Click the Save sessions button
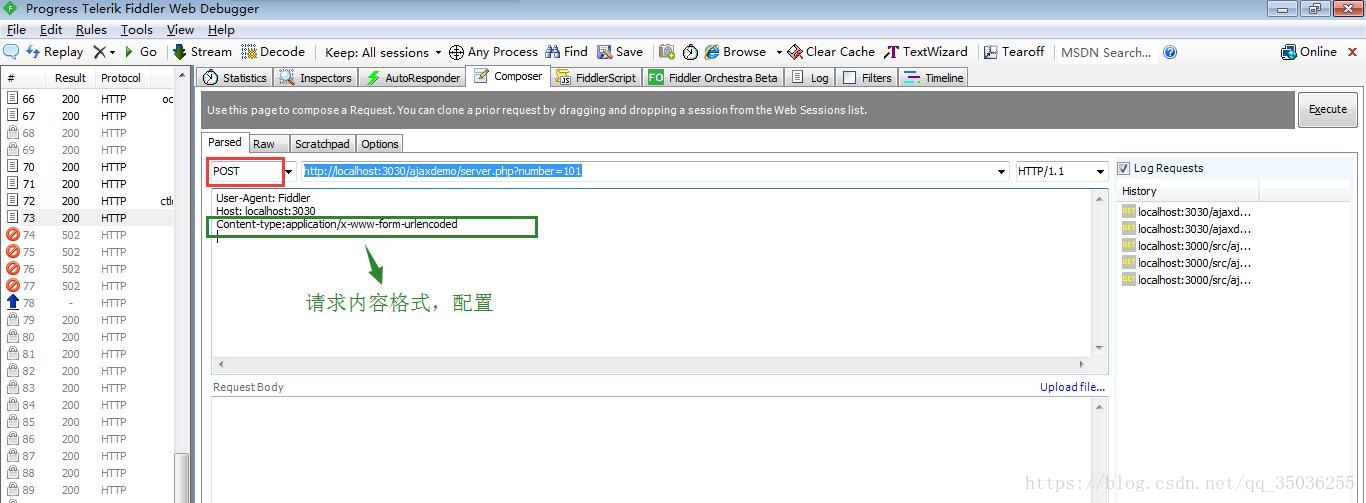The height and width of the screenshot is (503, 1366). tap(620, 52)
